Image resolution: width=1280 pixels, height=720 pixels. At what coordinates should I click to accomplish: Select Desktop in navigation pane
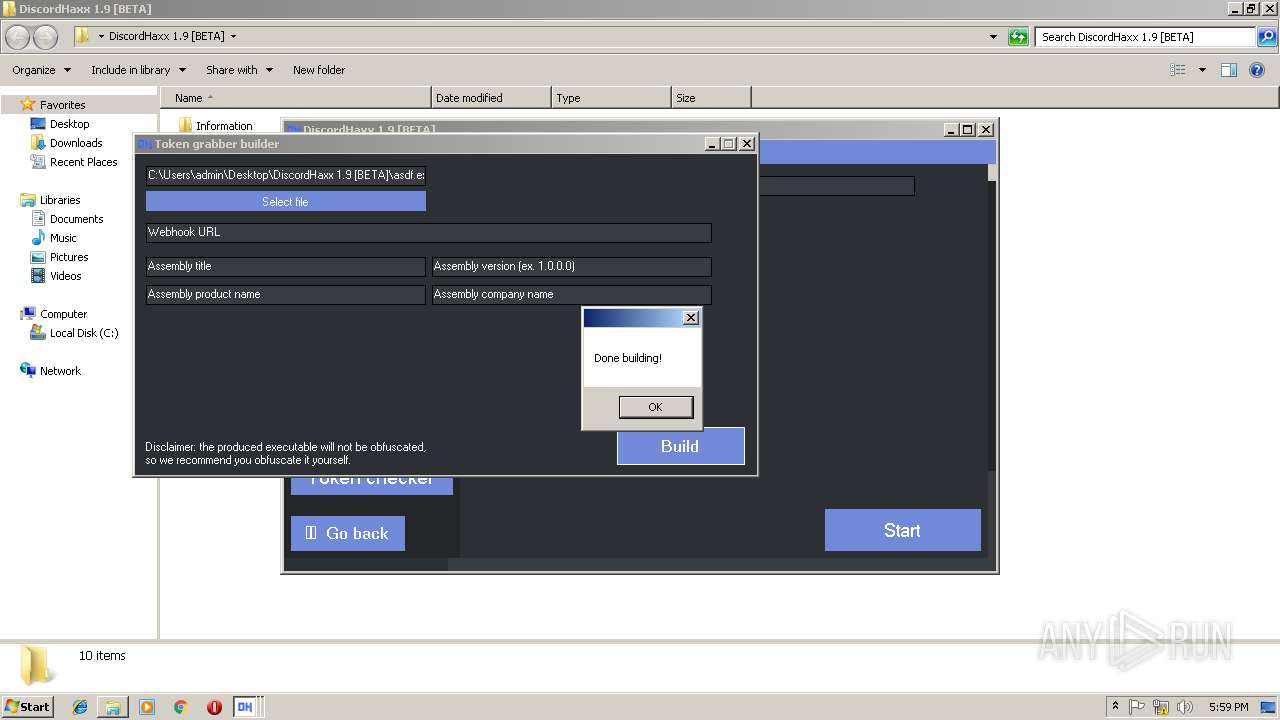click(69, 124)
